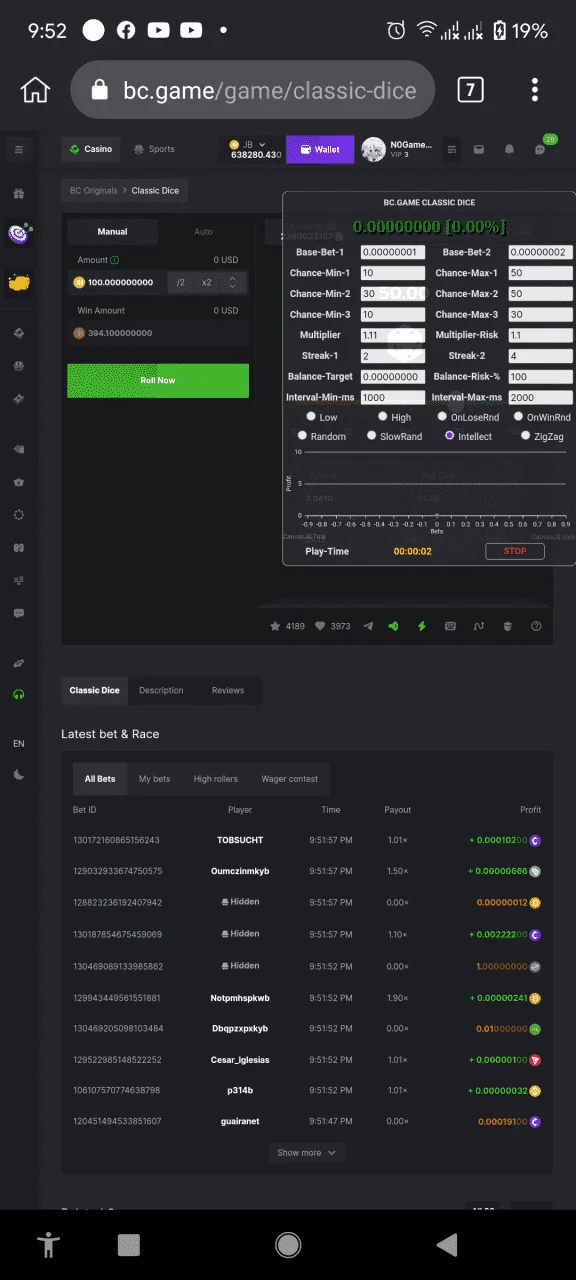The height and width of the screenshot is (1280, 576).
Task: Click the amount info circle icon
Action: [x=114, y=260]
